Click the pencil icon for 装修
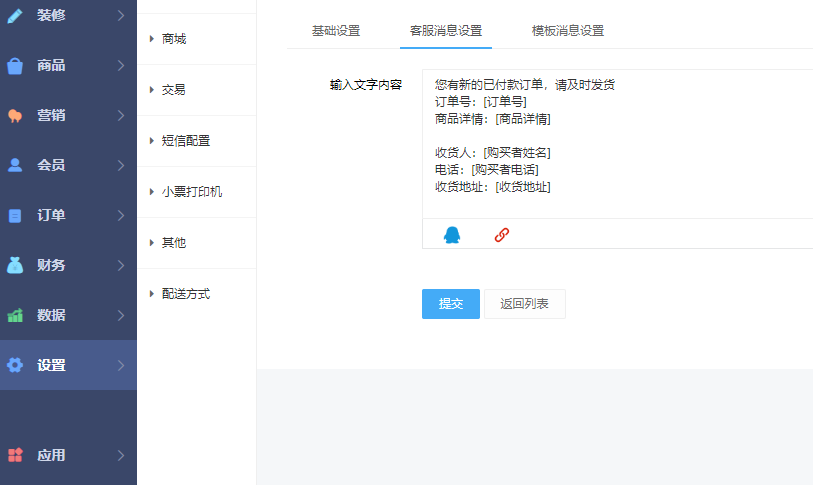 pyautogui.click(x=15, y=16)
